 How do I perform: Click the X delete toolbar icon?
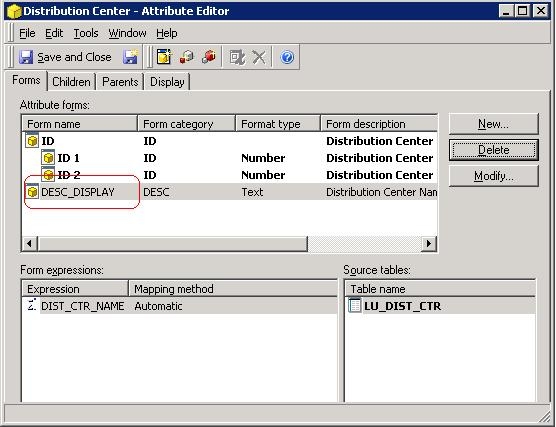pos(259,57)
